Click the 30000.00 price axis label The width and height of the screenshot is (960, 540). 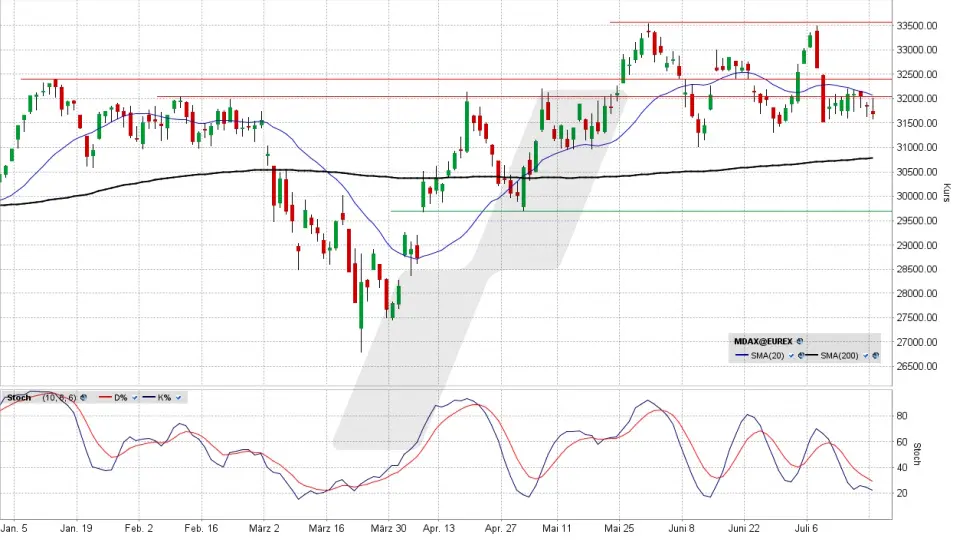(917, 196)
